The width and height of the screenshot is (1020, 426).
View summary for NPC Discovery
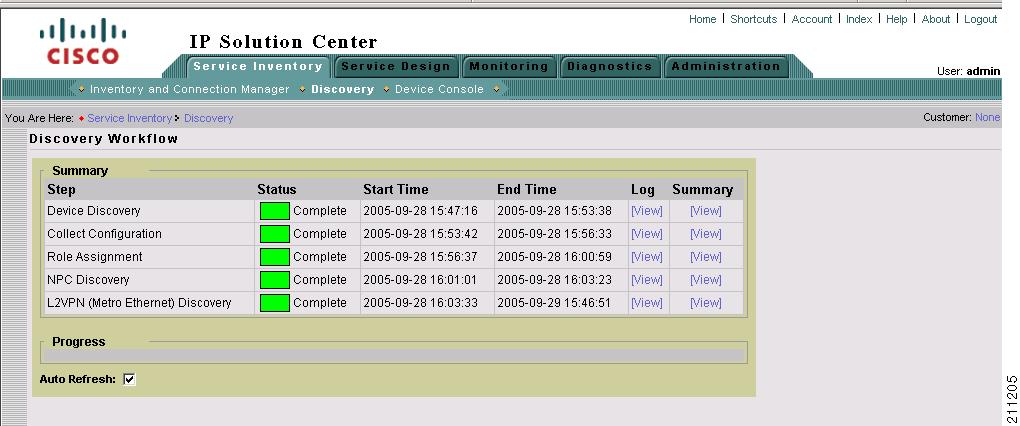[706, 280]
